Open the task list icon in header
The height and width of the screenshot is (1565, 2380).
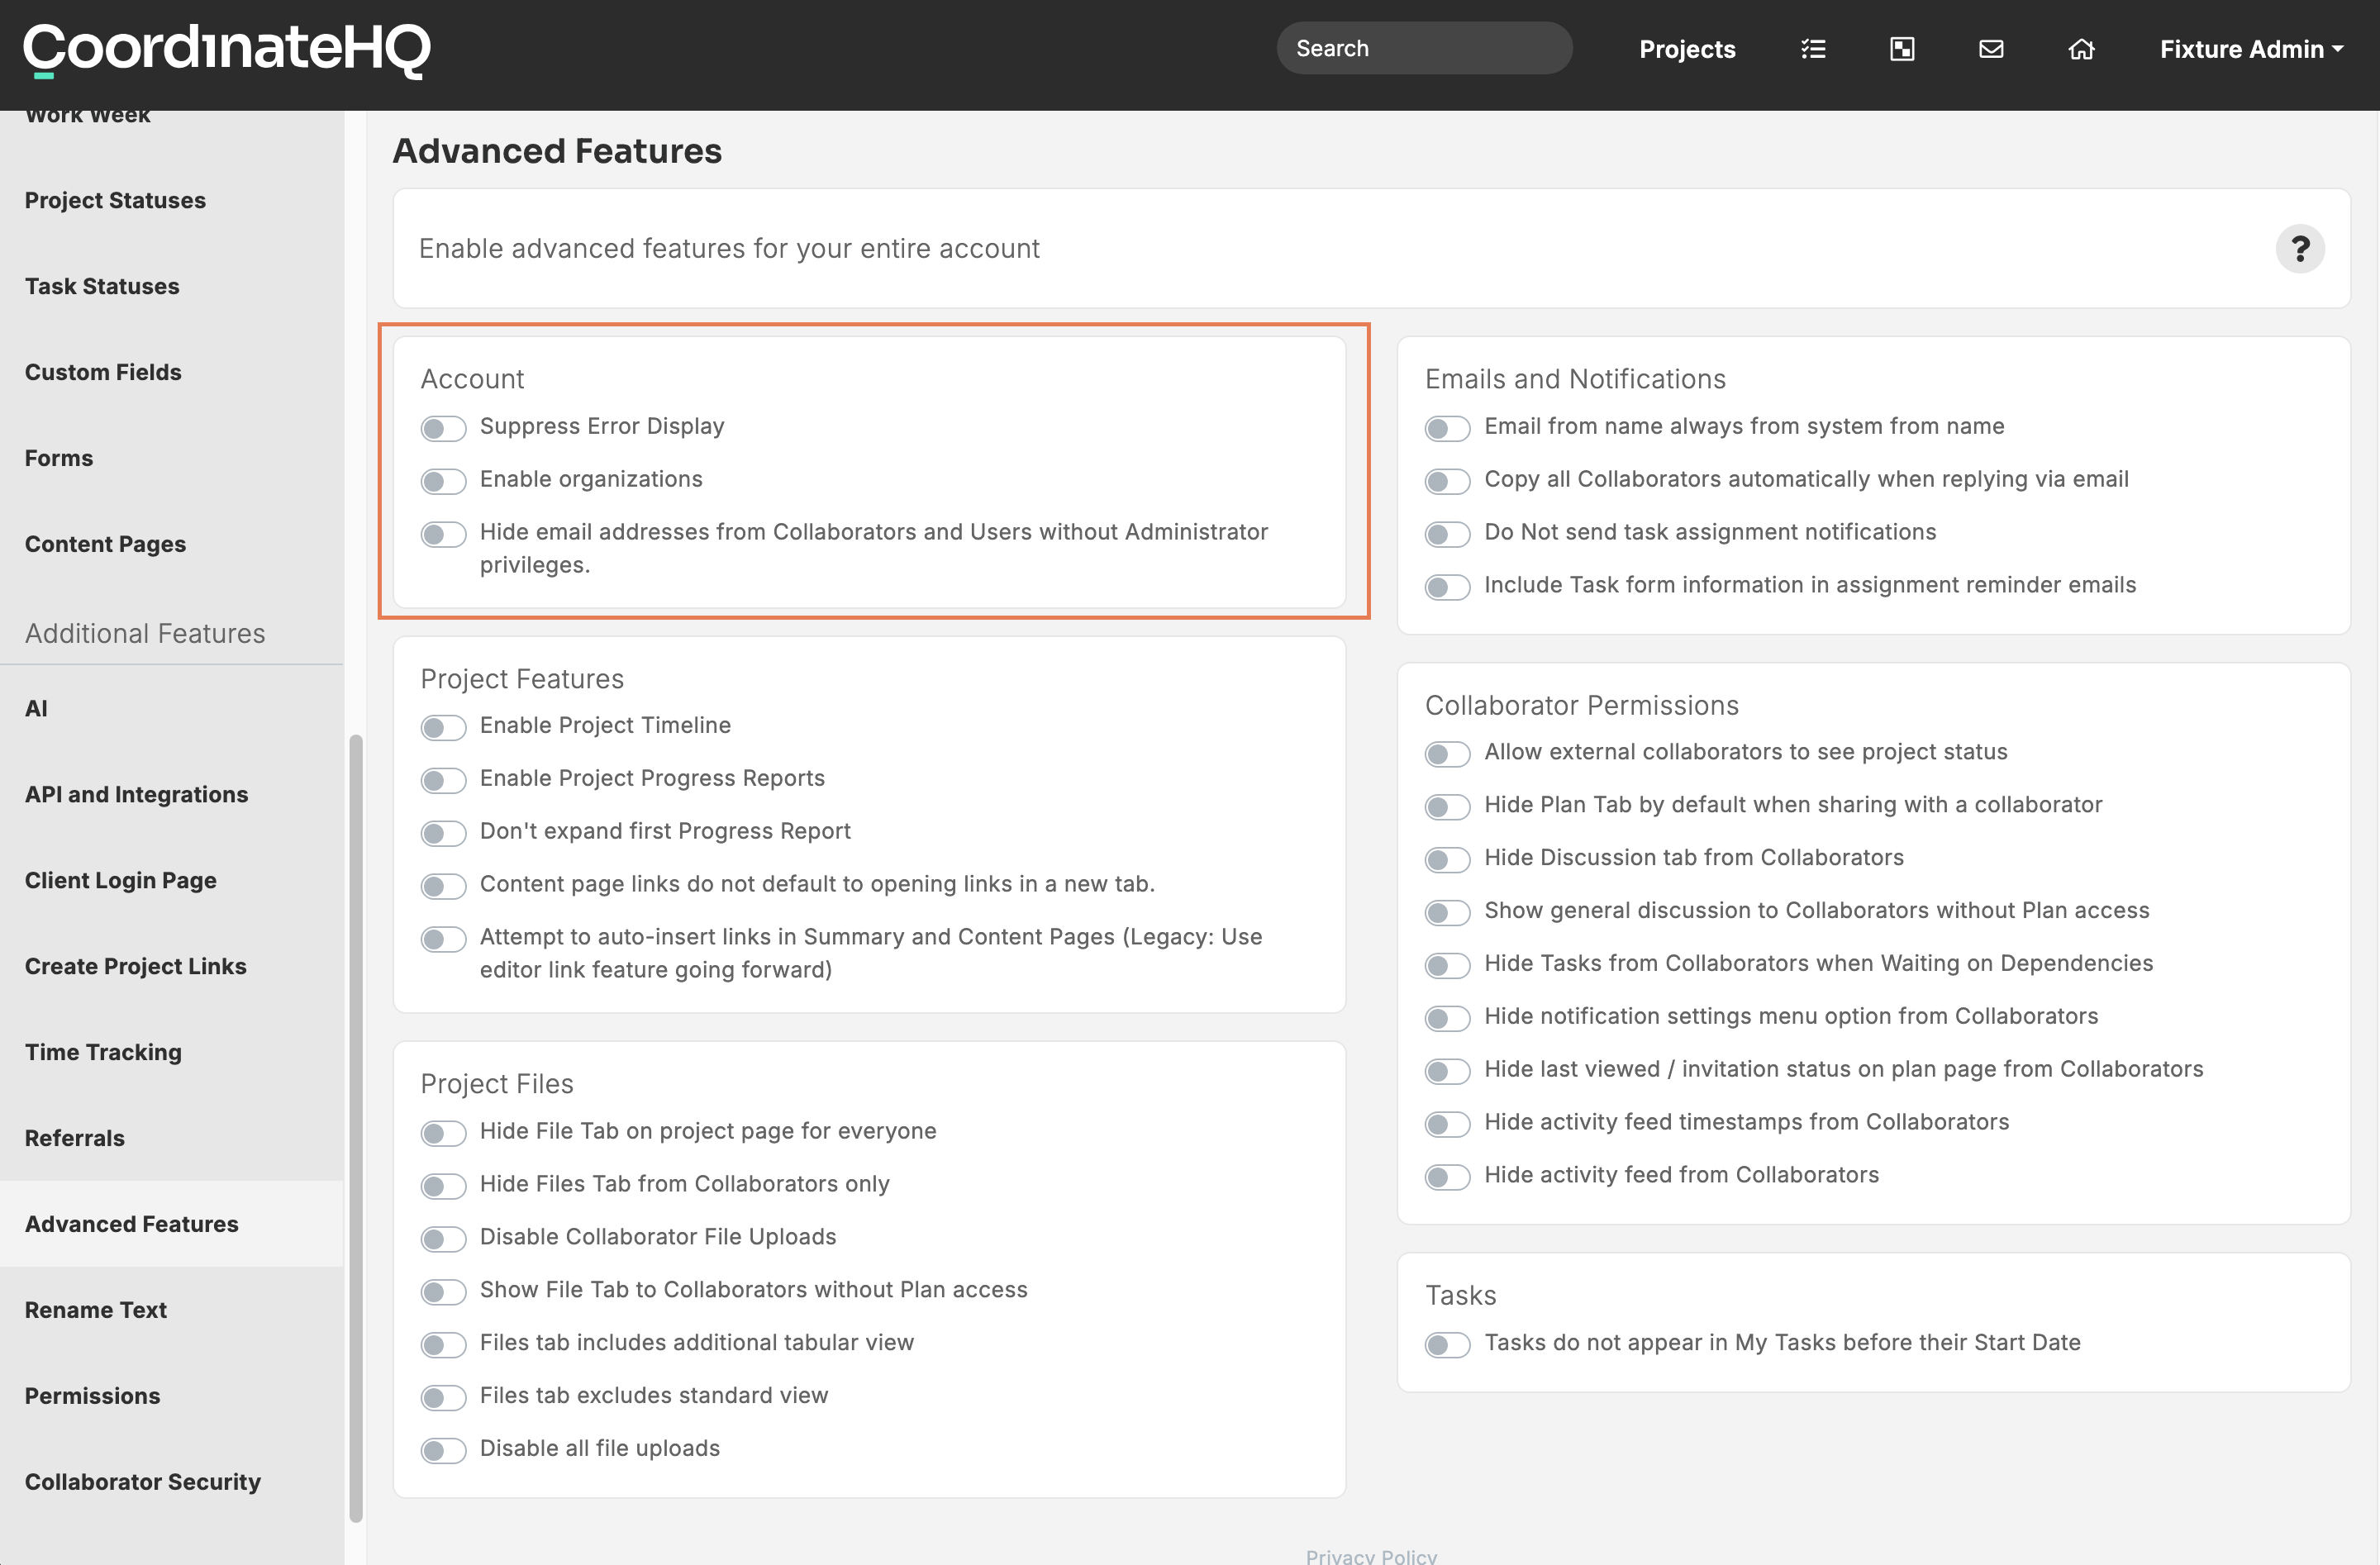1813,49
